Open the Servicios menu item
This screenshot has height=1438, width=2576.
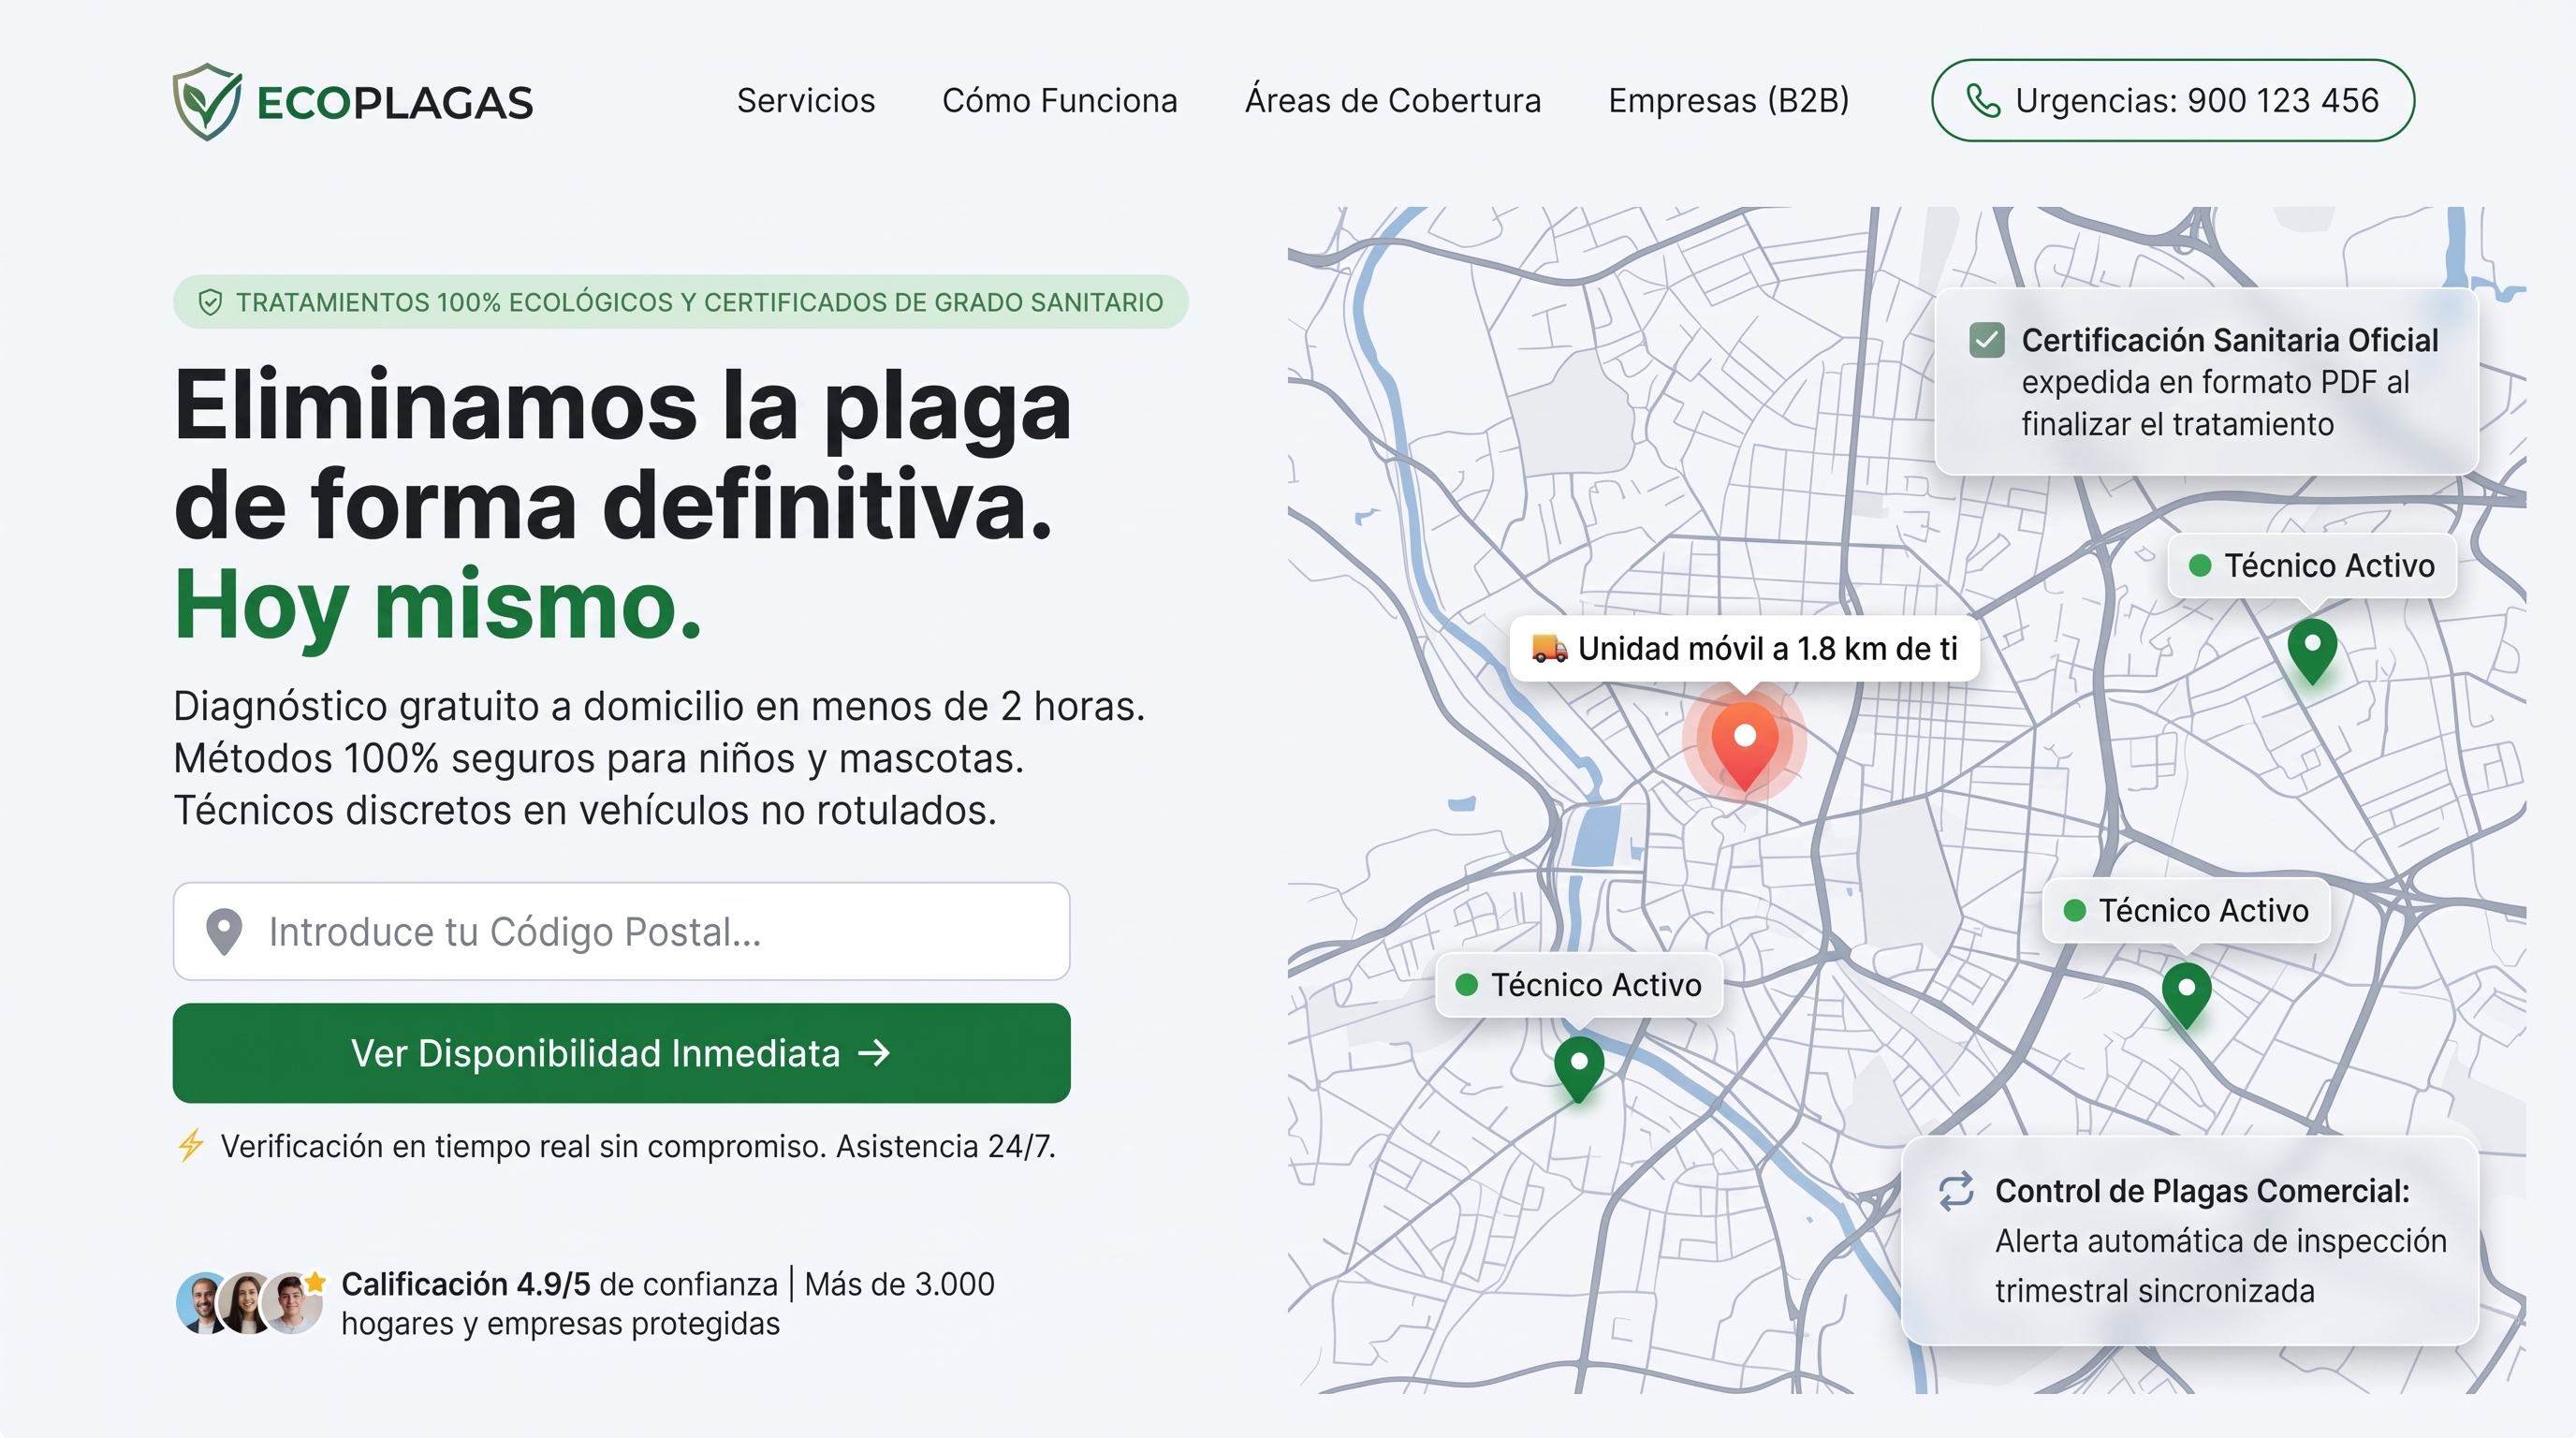pos(806,101)
